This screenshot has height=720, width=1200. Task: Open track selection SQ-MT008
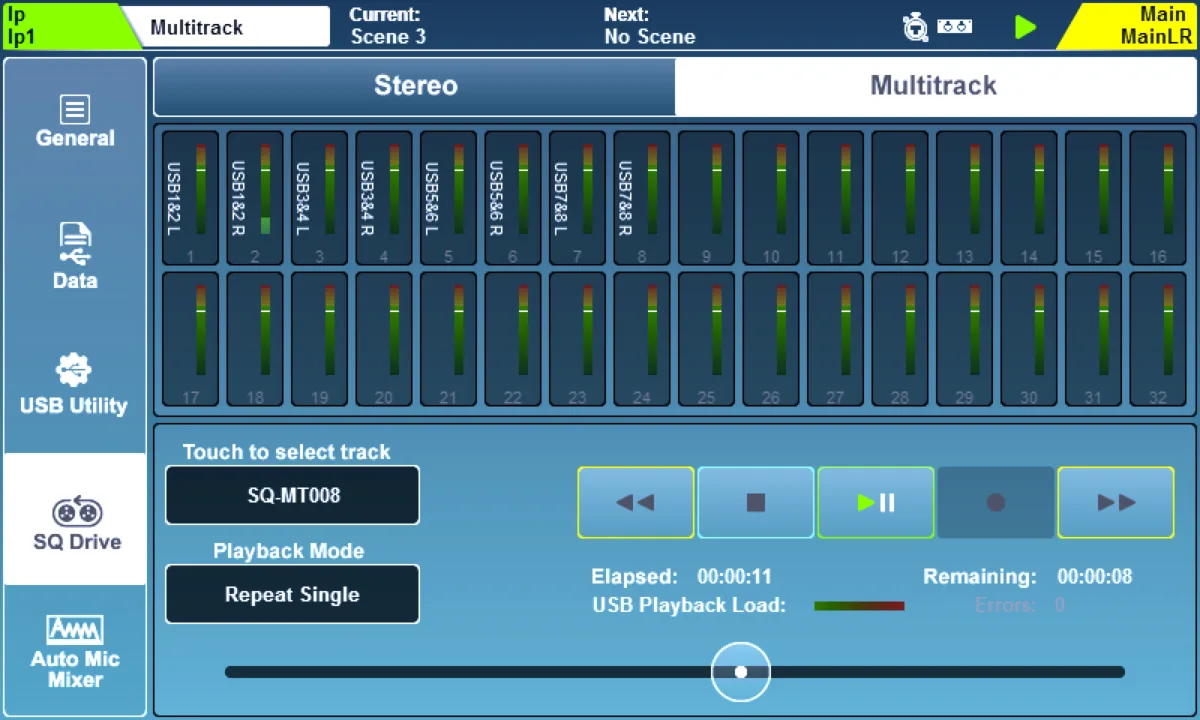click(x=292, y=495)
